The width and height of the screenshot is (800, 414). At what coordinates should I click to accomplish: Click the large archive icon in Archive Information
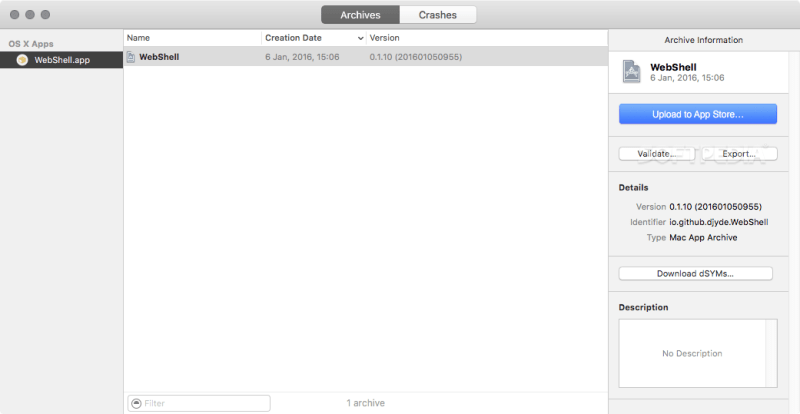pos(632,72)
